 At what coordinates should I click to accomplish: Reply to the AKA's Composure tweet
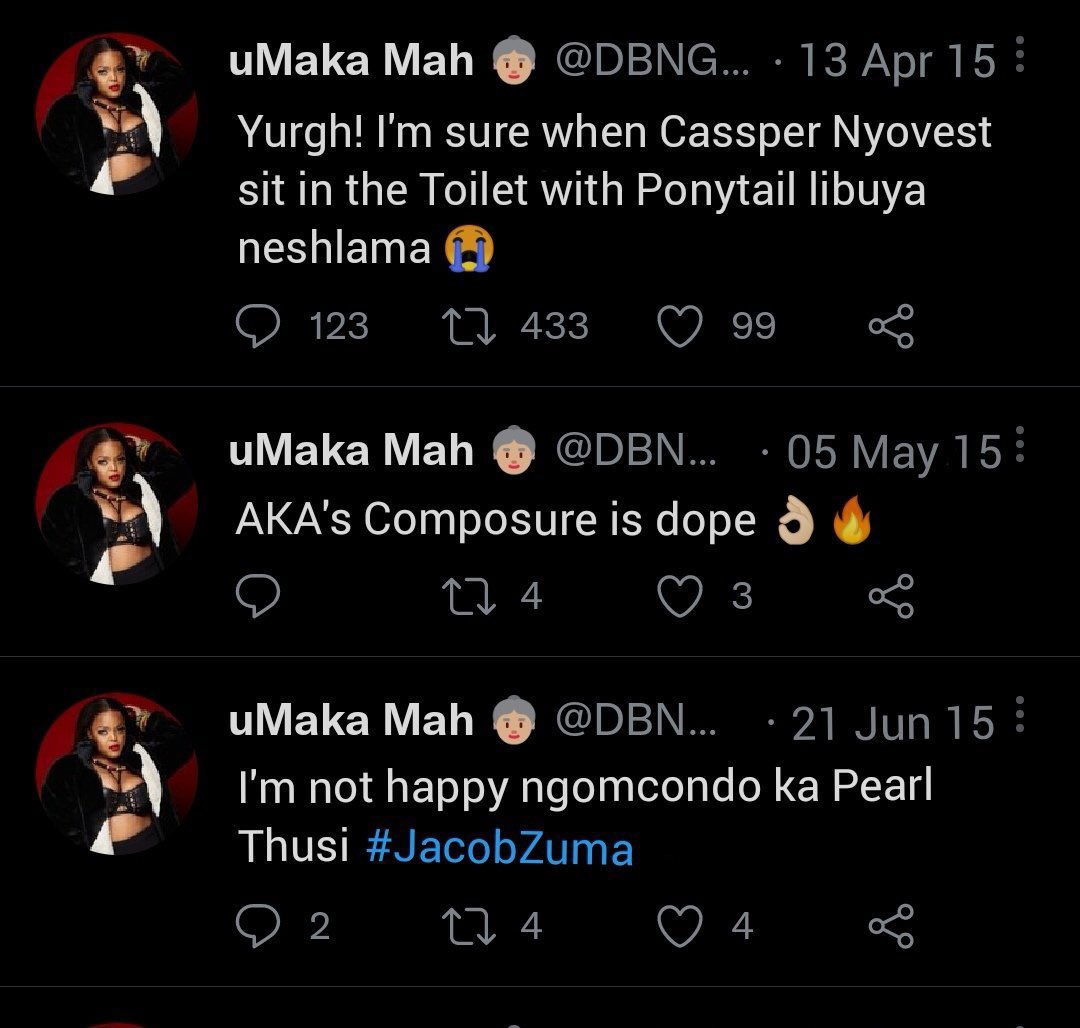[x=258, y=596]
